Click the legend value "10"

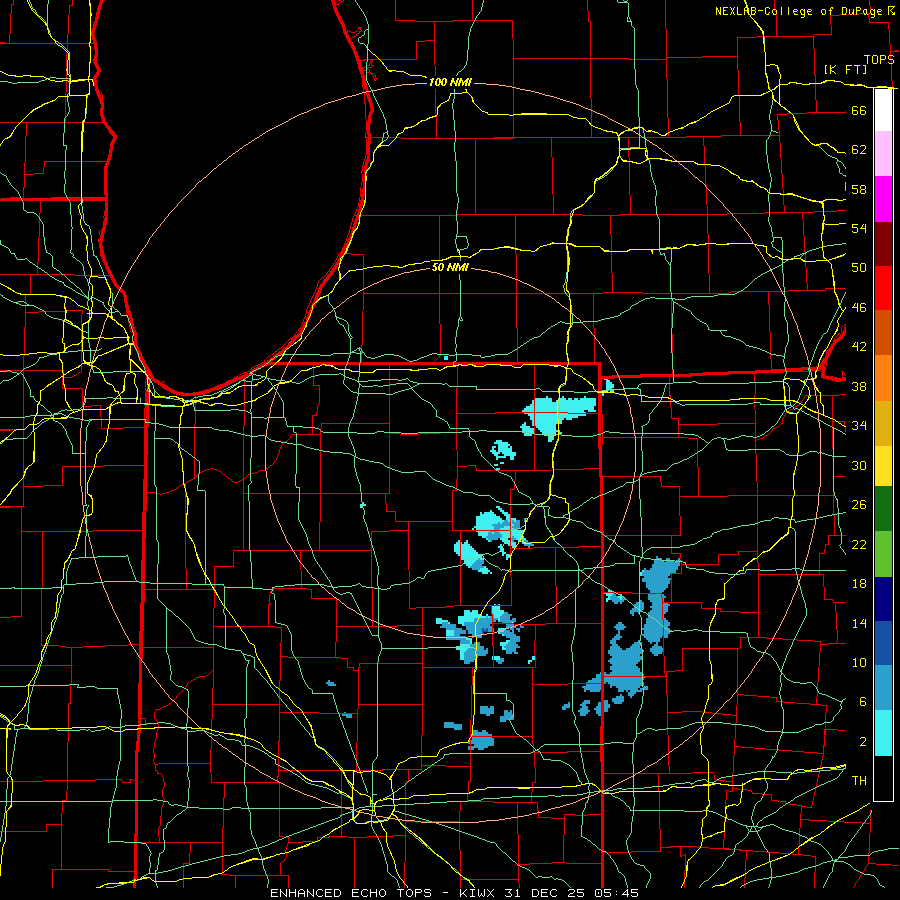(859, 663)
